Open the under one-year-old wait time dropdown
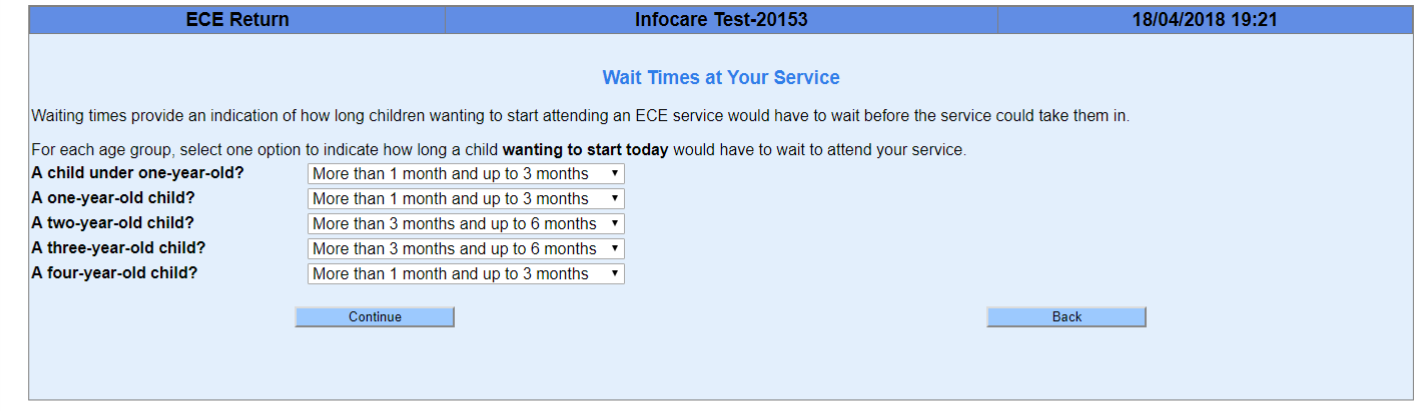 pos(465,174)
